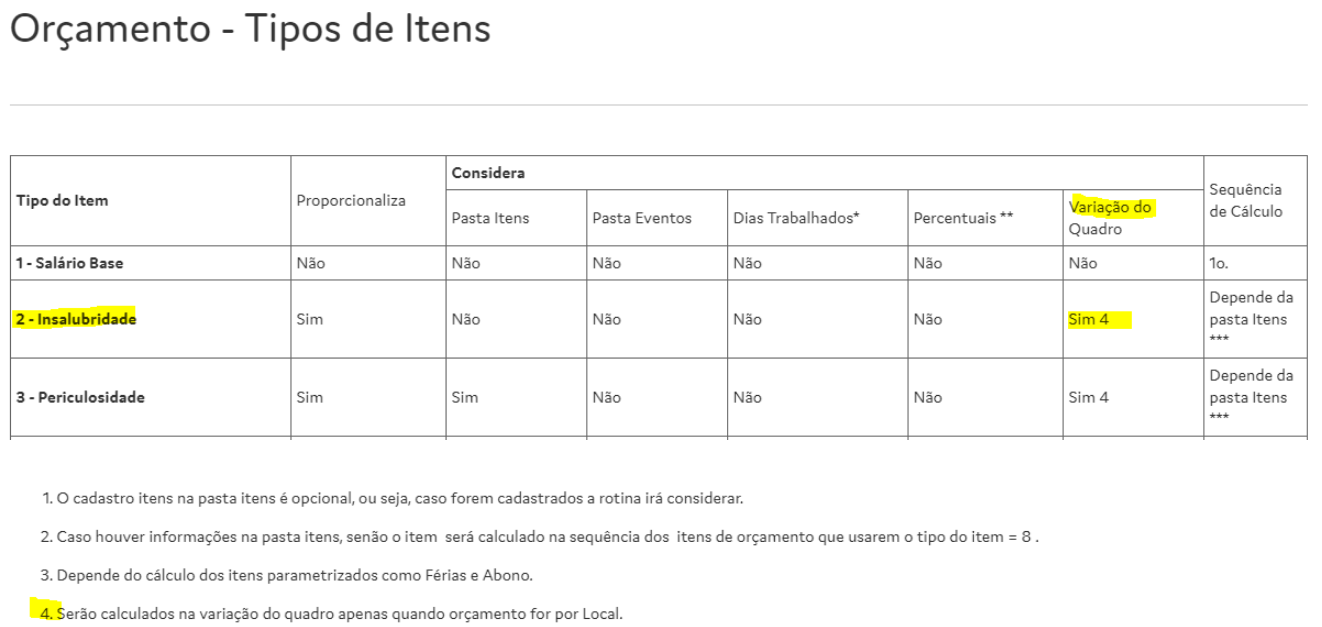The width and height of the screenshot is (1322, 627).
Task: Click footnote 1 about optional item registration
Action: pos(392,498)
